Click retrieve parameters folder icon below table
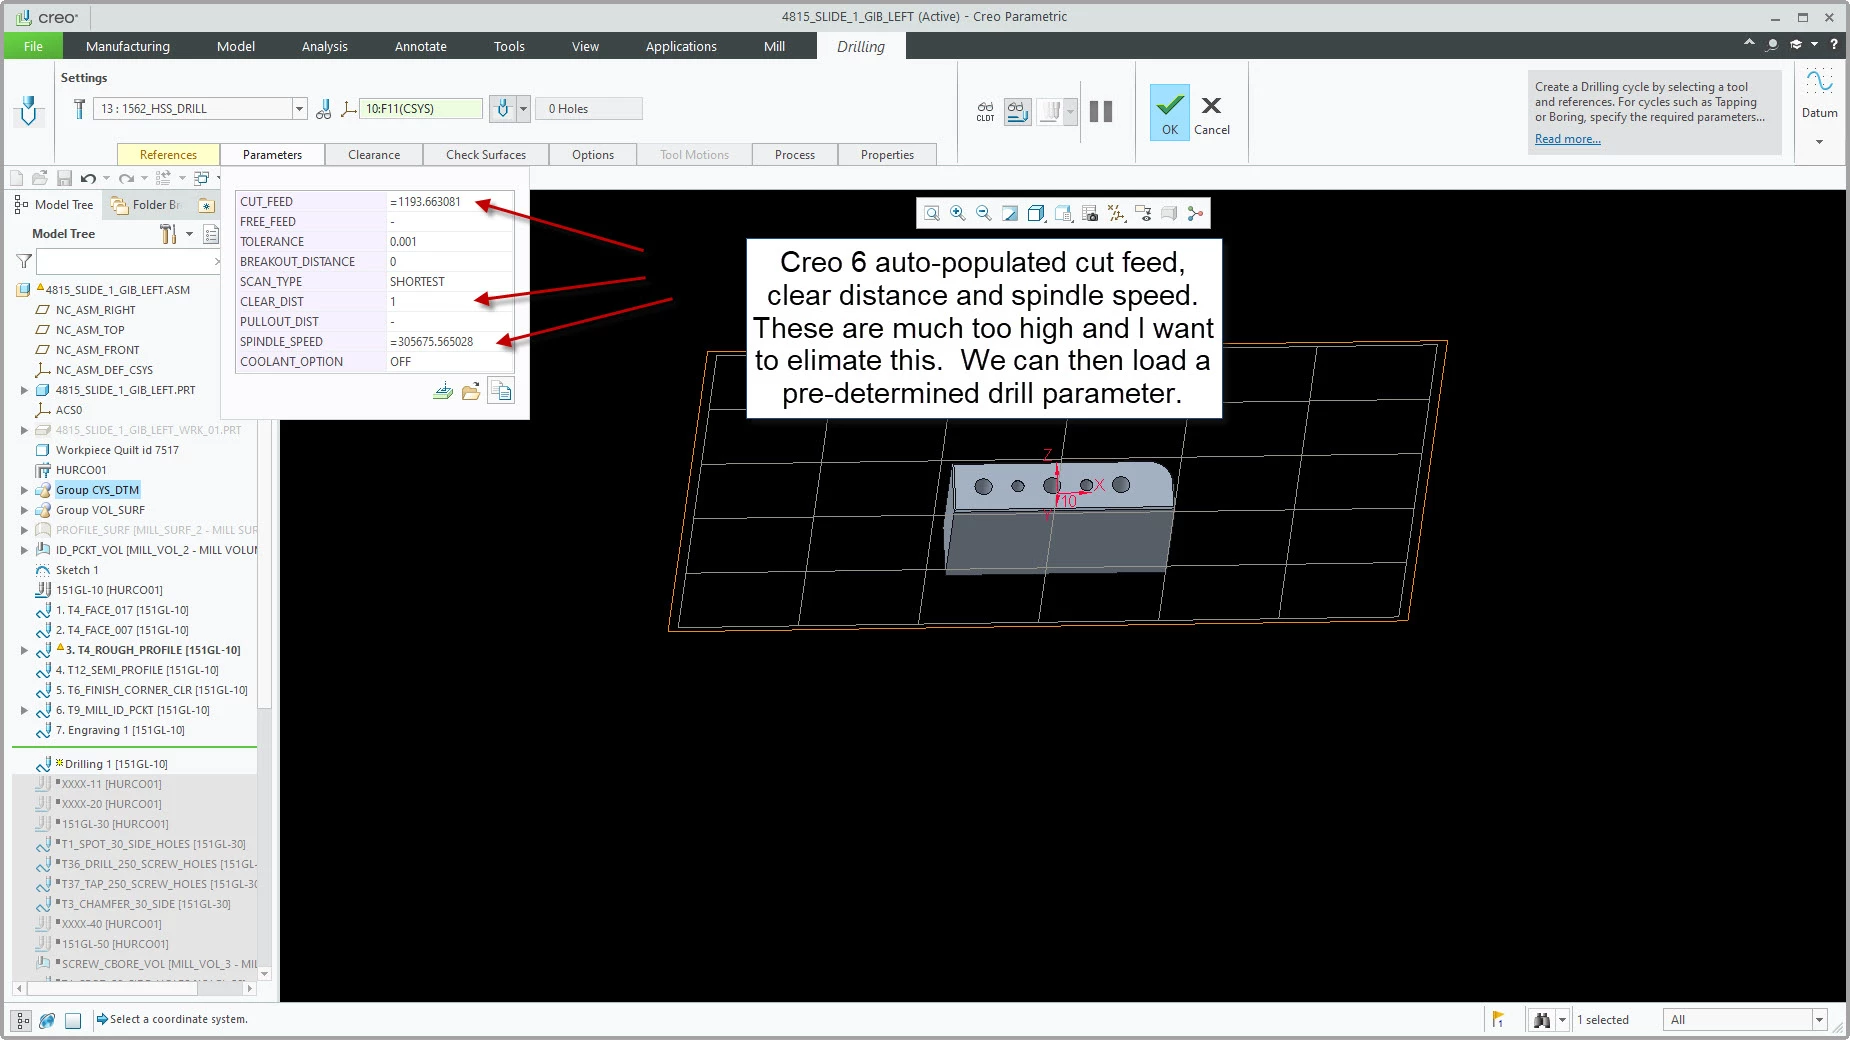 (x=471, y=392)
